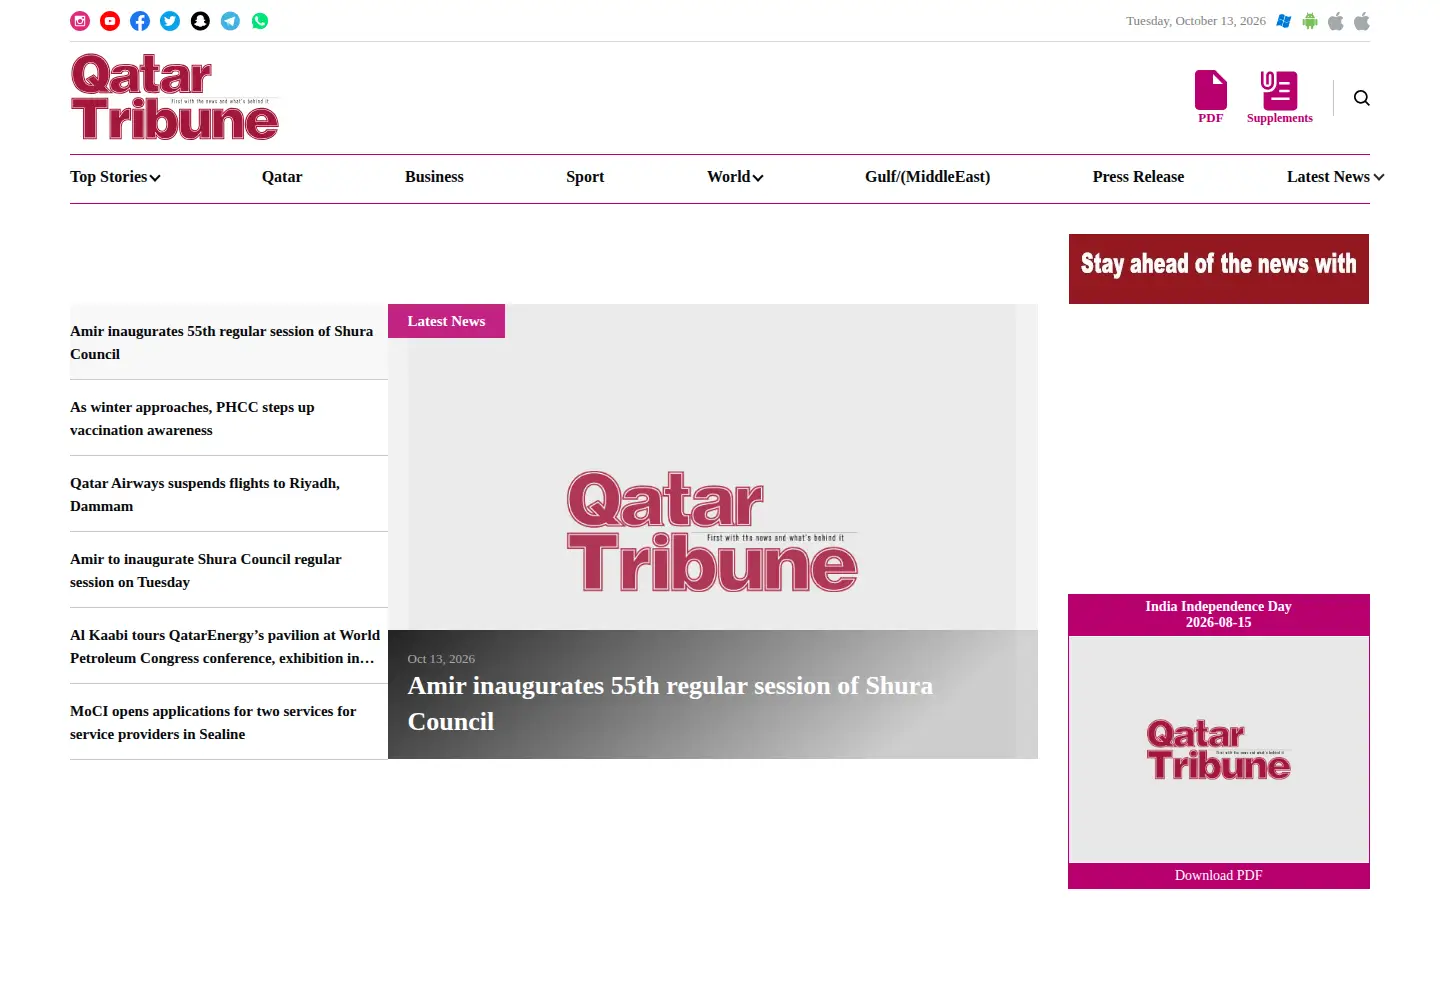
Task: Click the Qatar Tribune header logo
Action: tap(175, 97)
